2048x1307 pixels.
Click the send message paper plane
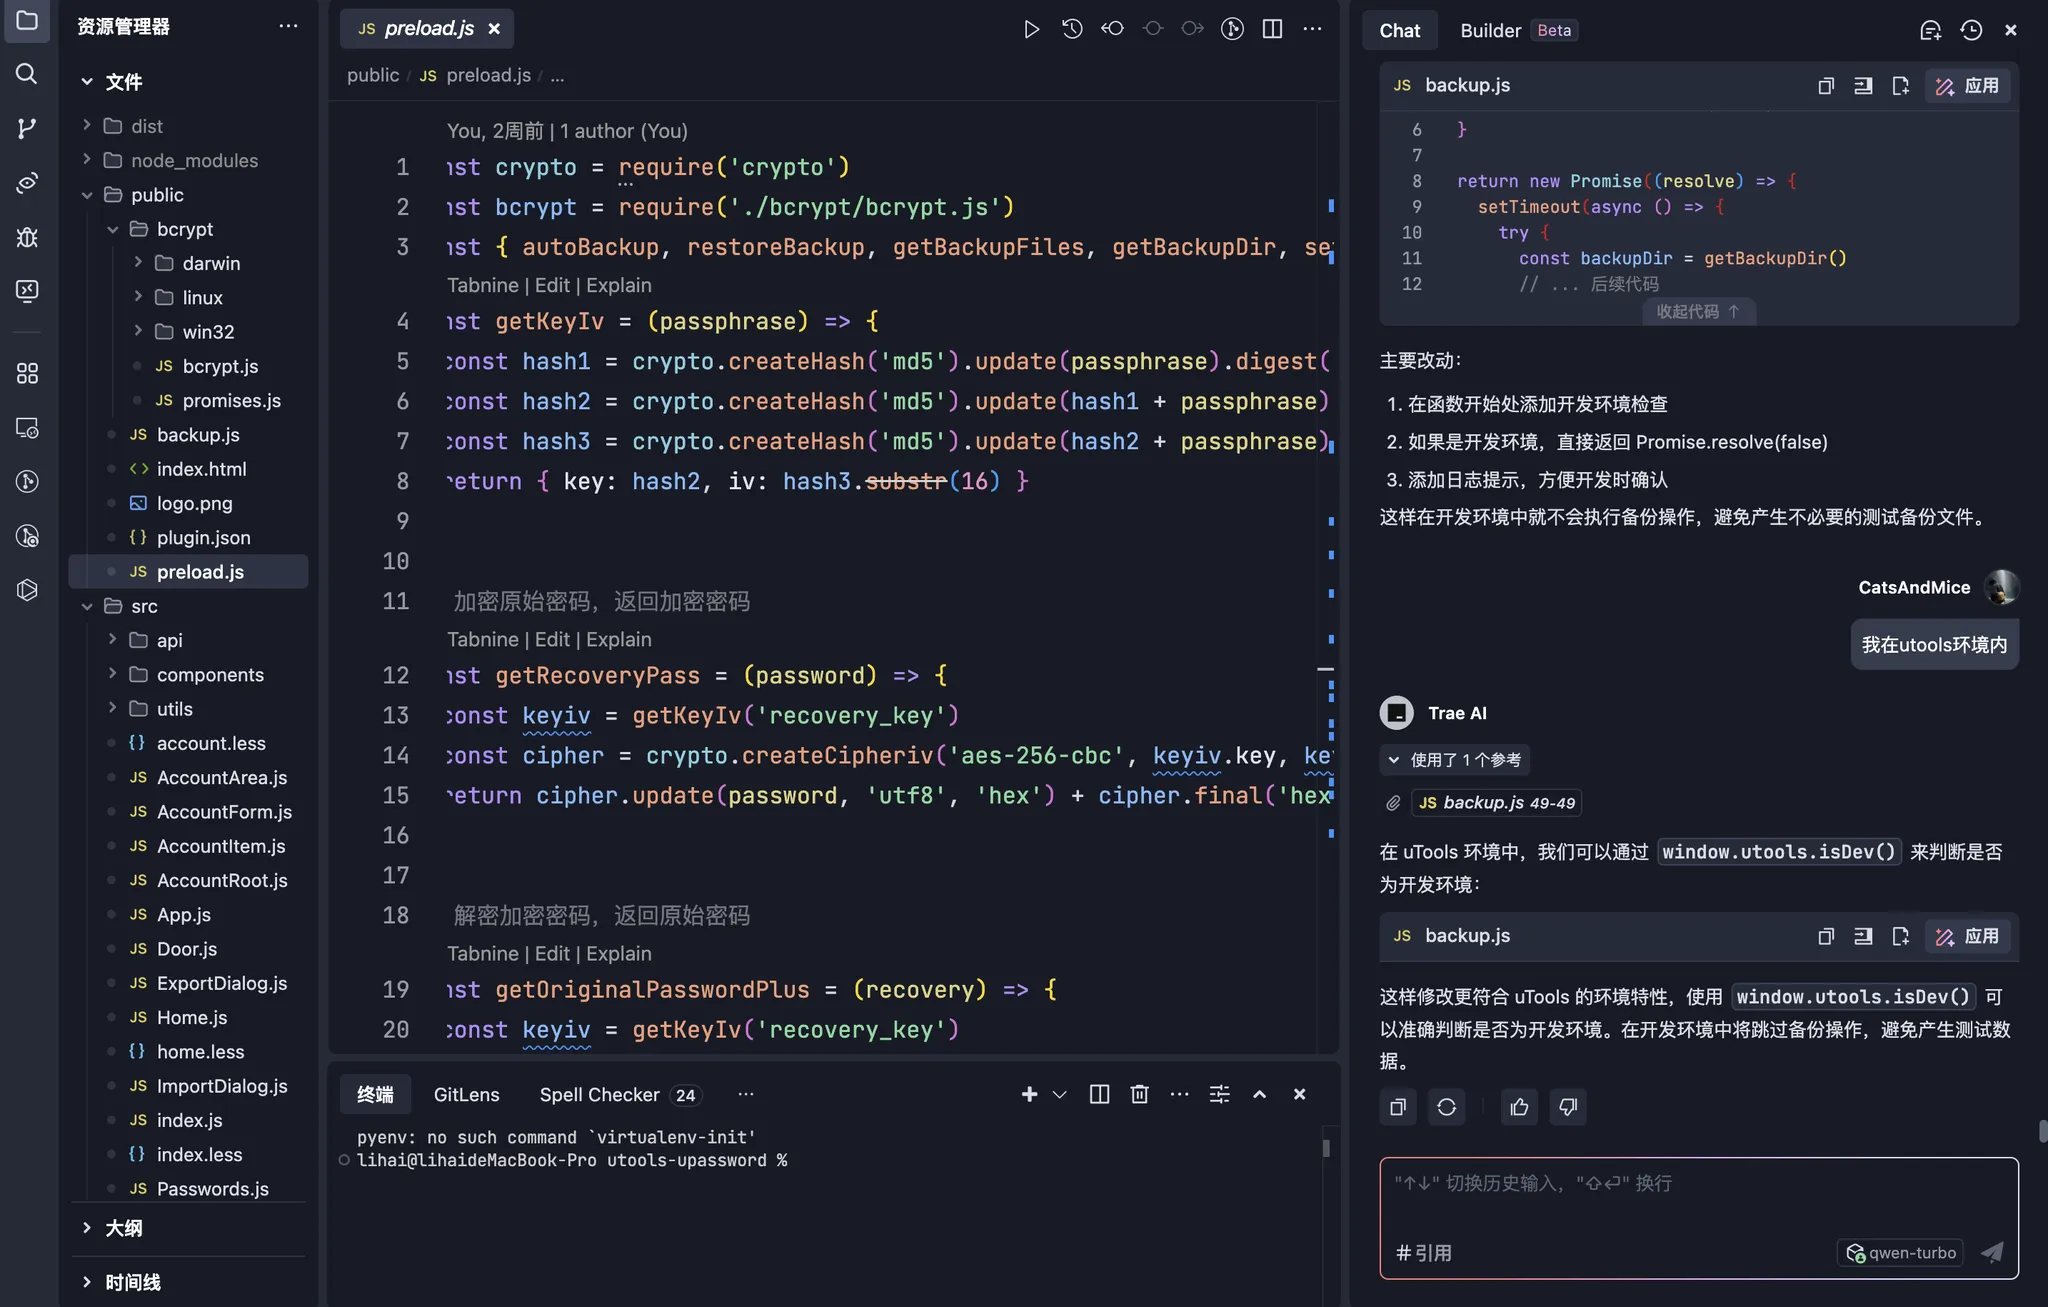click(1992, 1252)
